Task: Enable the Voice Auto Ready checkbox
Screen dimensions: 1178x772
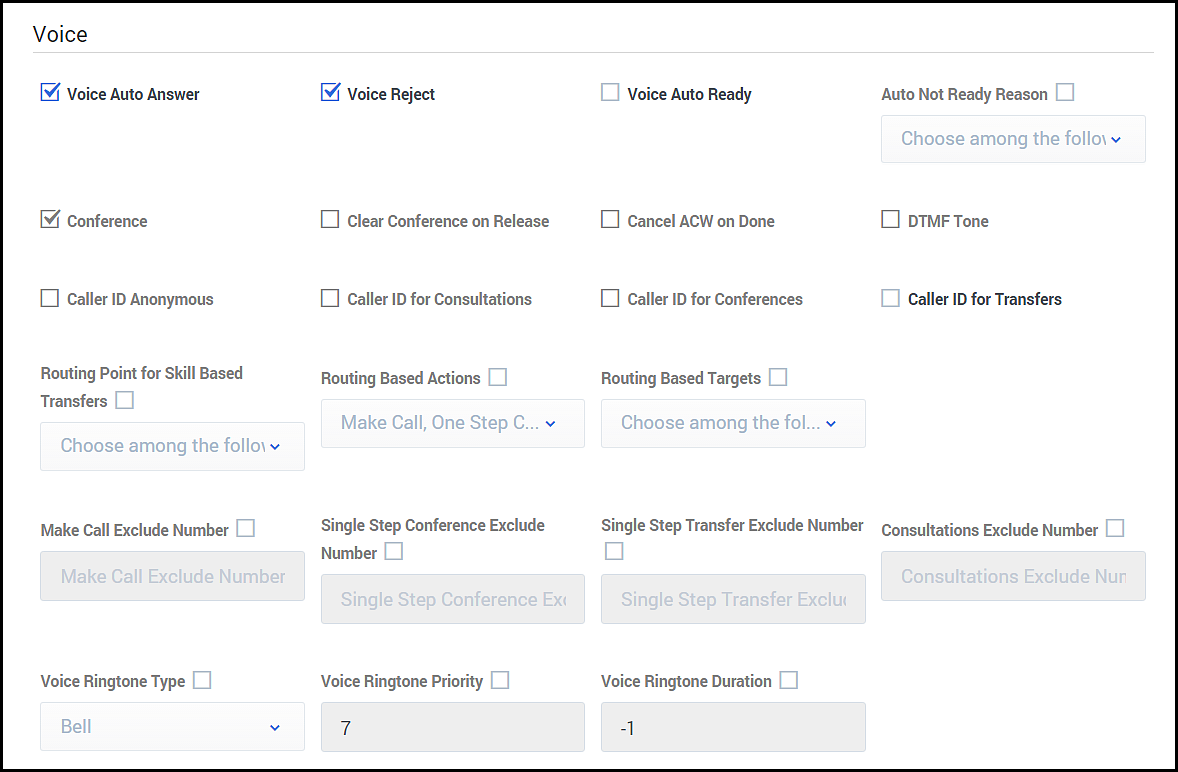Action: click(610, 93)
